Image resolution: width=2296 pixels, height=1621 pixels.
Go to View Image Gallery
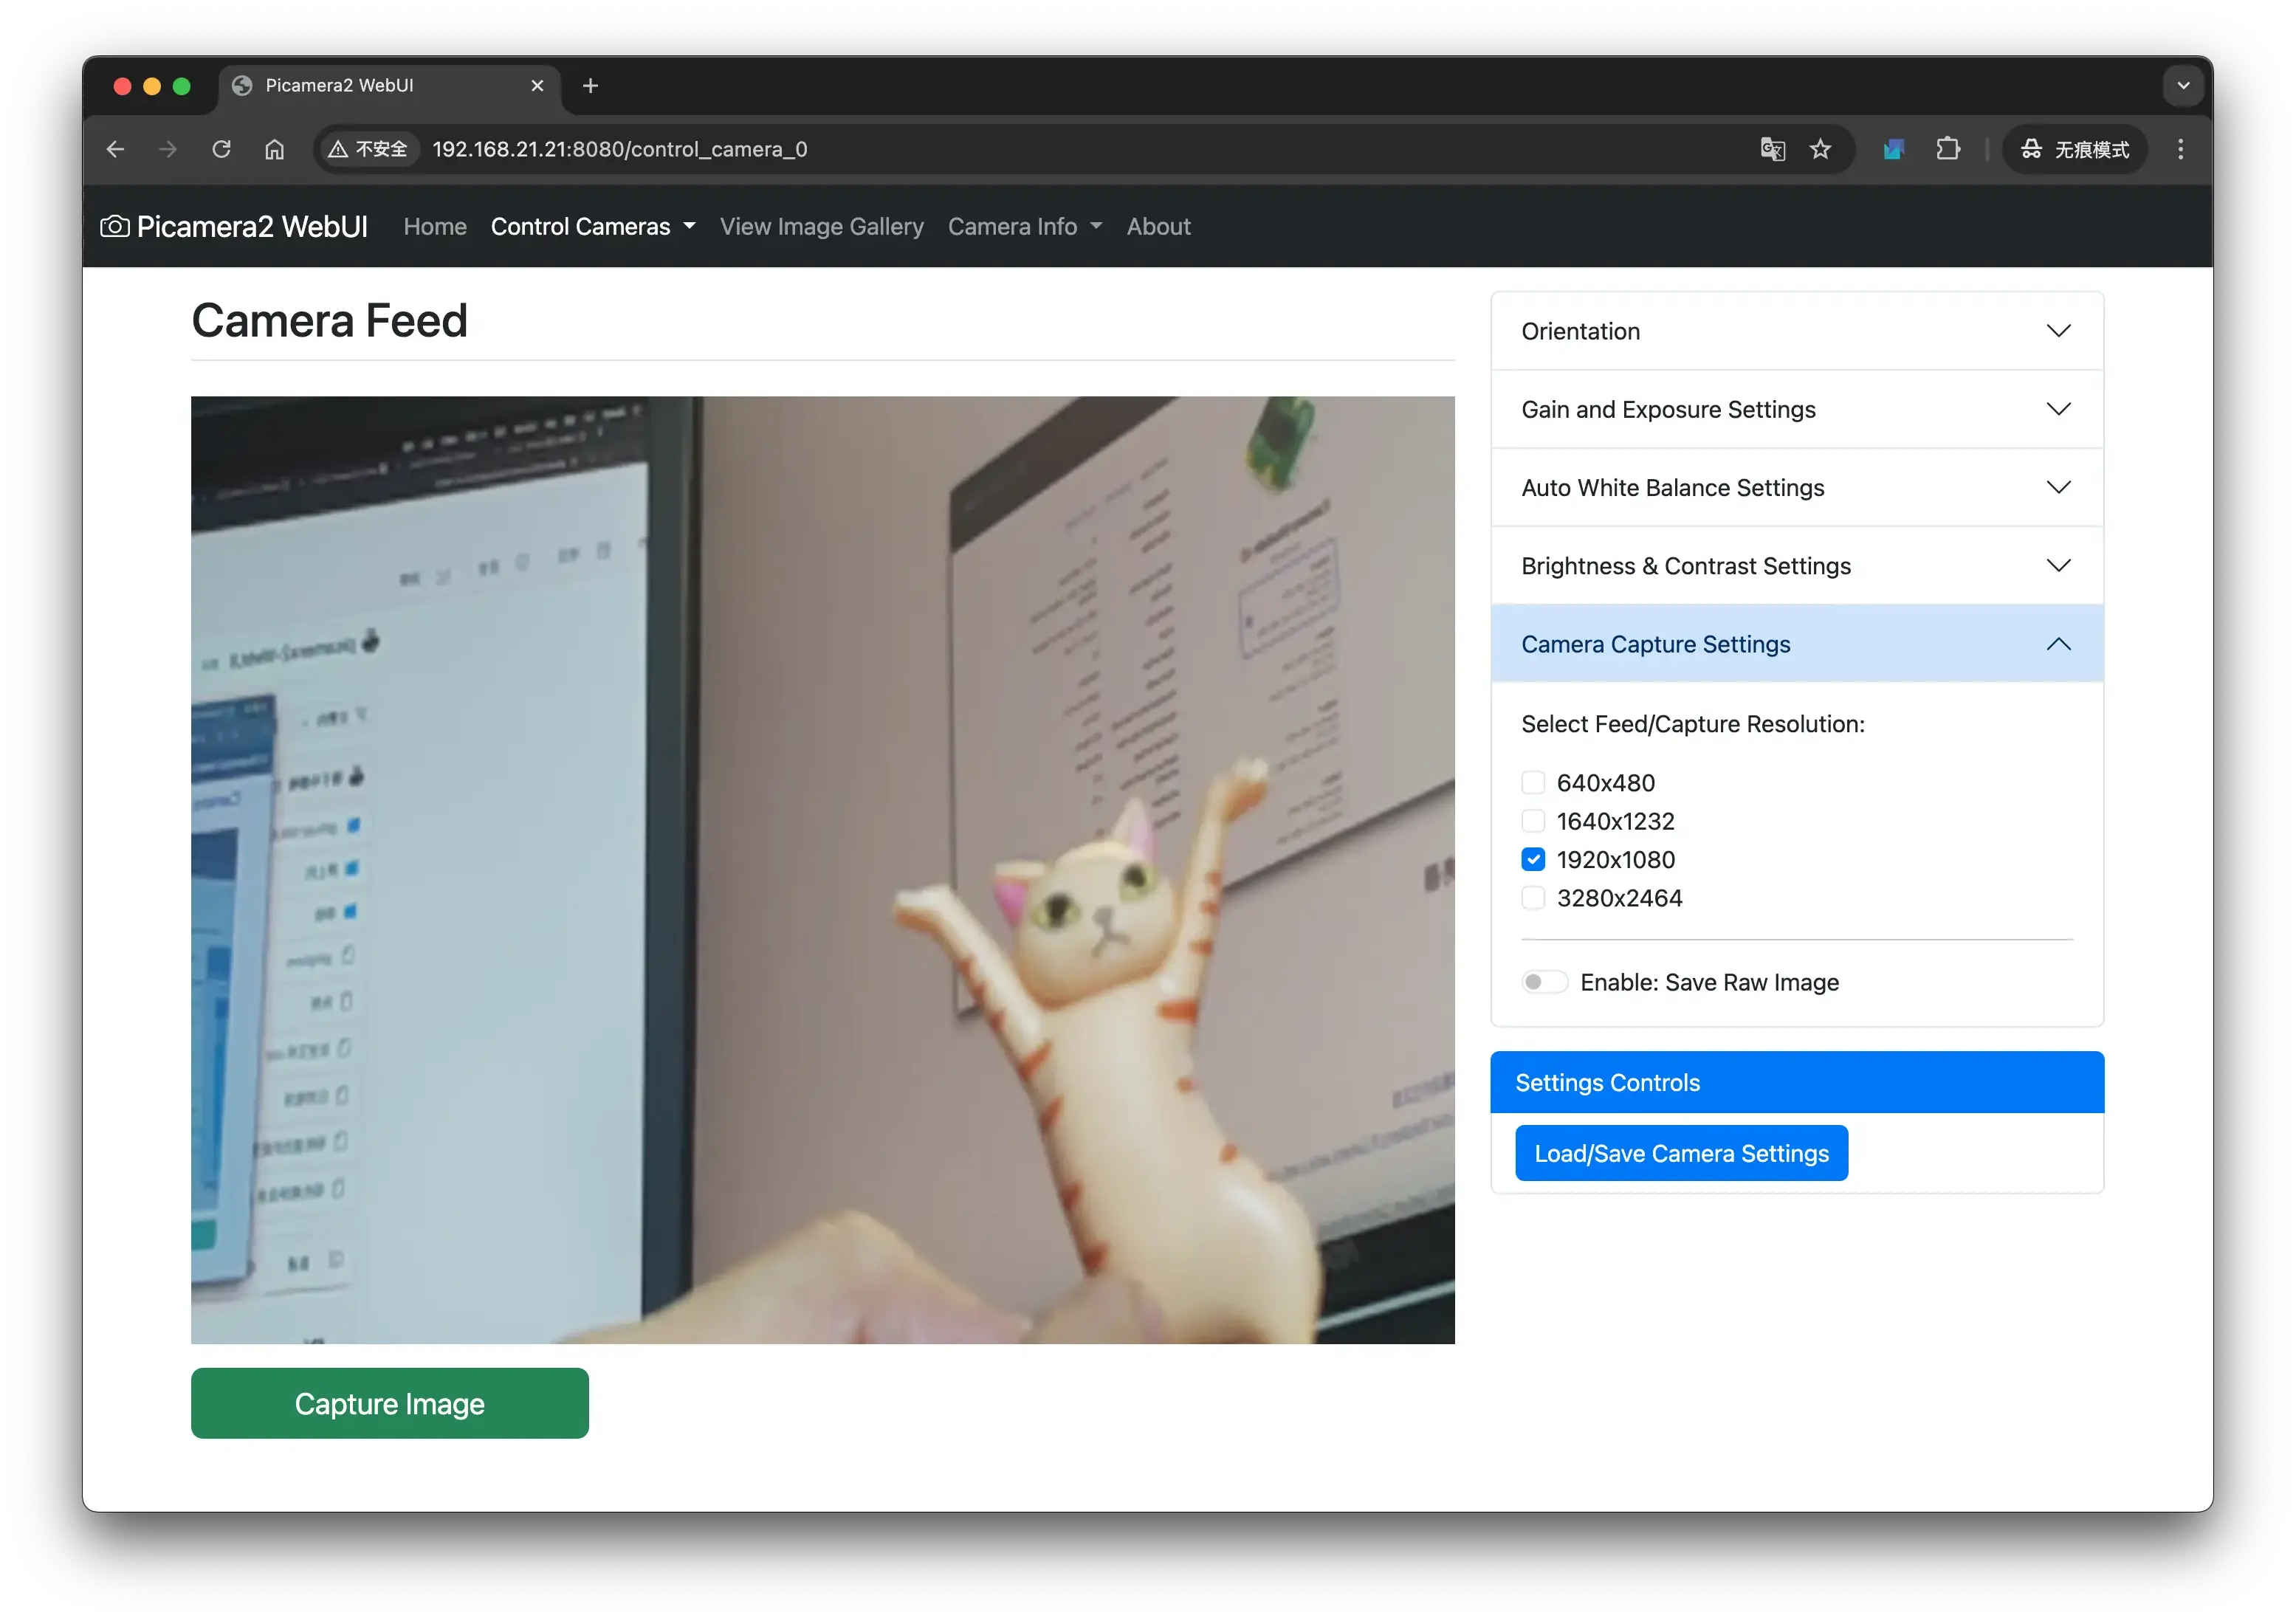(821, 227)
